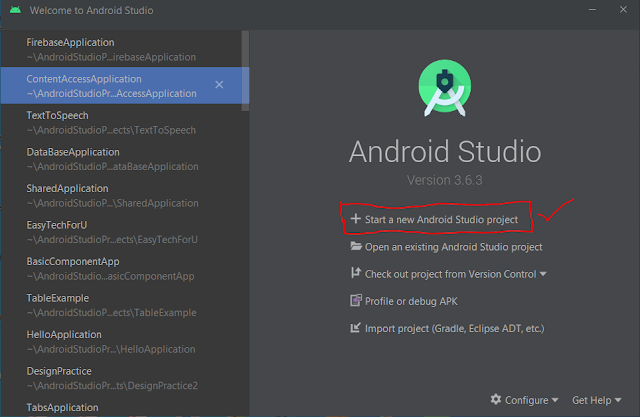The height and width of the screenshot is (417, 640).
Task: Click the Profile or debug APK icon
Action: click(x=356, y=300)
